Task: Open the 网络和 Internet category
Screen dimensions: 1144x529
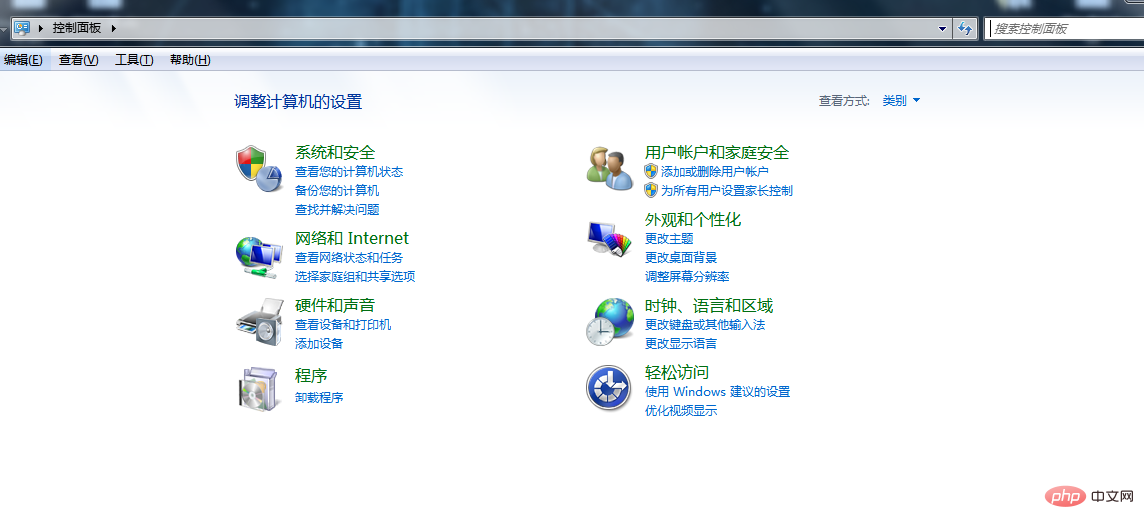Action: [352, 238]
